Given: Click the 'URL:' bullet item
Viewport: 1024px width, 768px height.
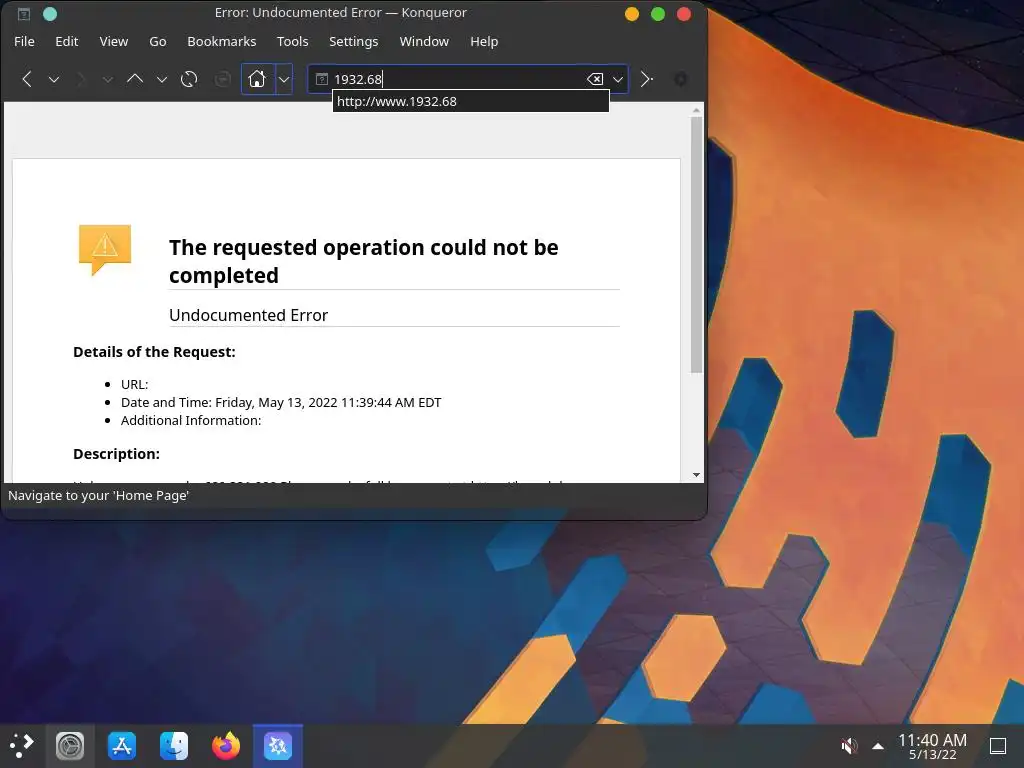Looking at the screenshot, I should point(135,384).
